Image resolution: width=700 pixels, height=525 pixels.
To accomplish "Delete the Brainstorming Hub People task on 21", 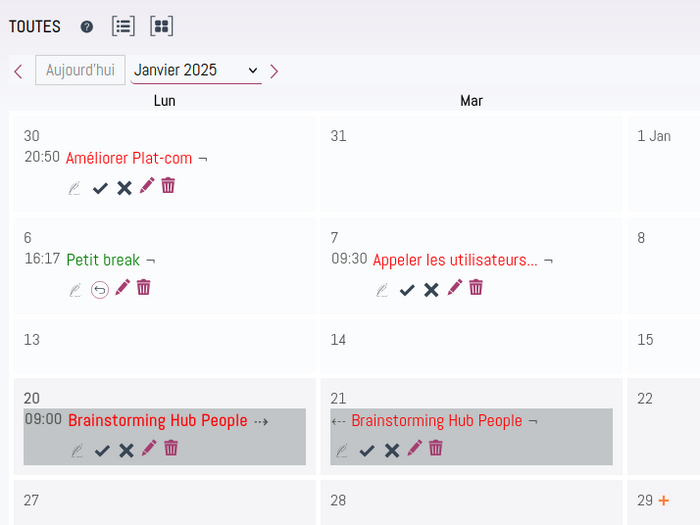I will 436,448.
